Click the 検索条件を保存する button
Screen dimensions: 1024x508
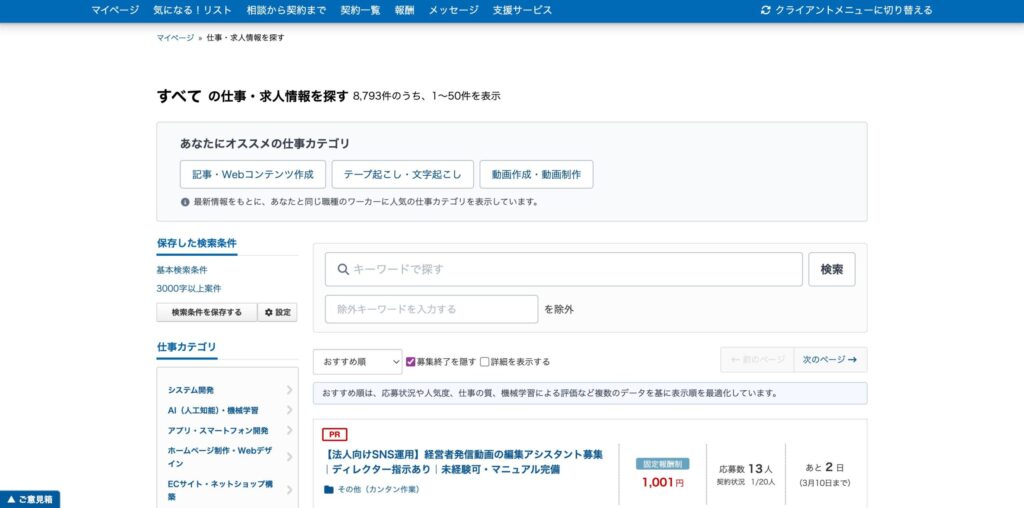pos(206,313)
